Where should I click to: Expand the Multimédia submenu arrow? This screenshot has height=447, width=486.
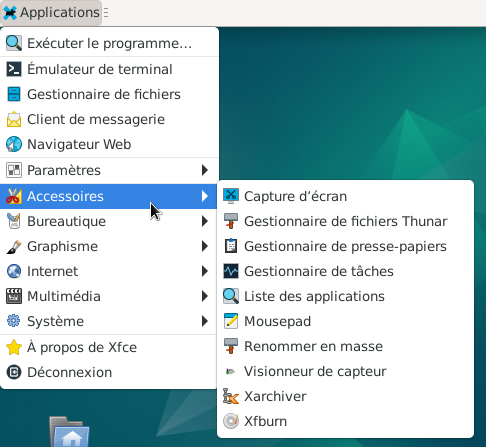click(x=205, y=296)
